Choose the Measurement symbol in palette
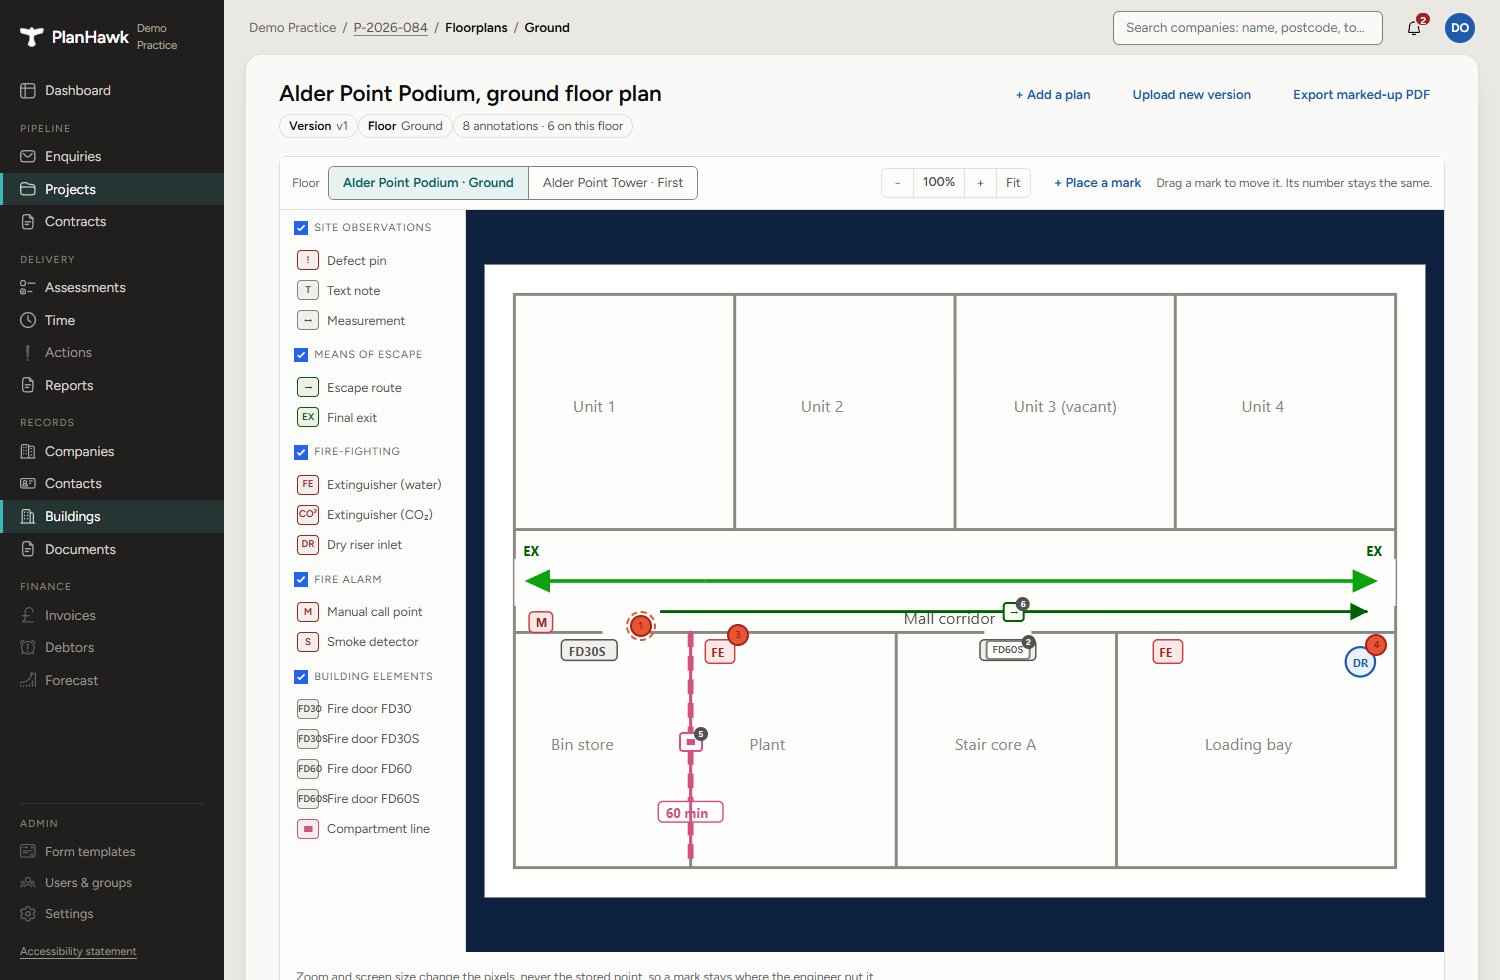The width and height of the screenshot is (1500, 980). pos(308,320)
